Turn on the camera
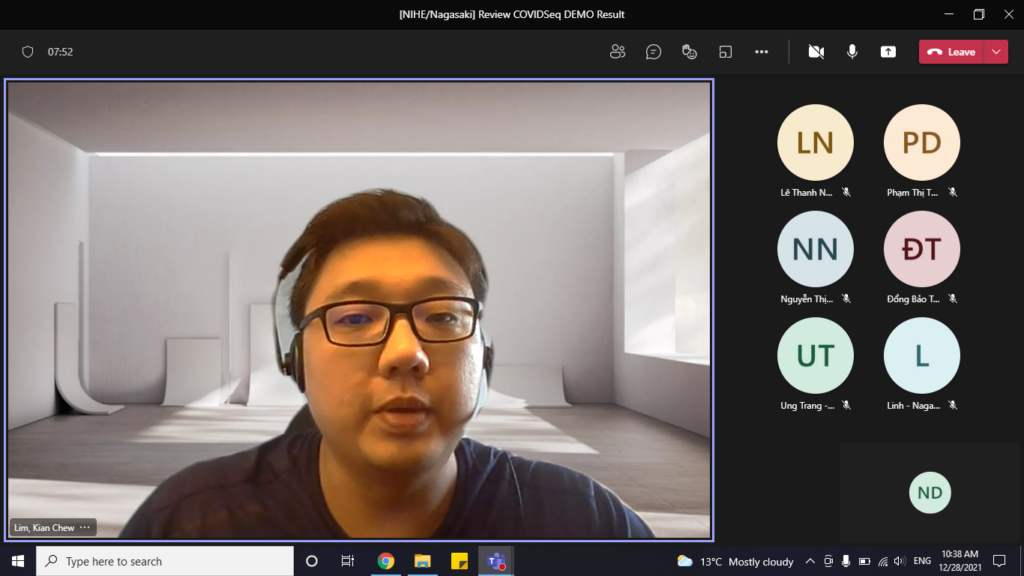The height and width of the screenshot is (576, 1024). pos(816,52)
